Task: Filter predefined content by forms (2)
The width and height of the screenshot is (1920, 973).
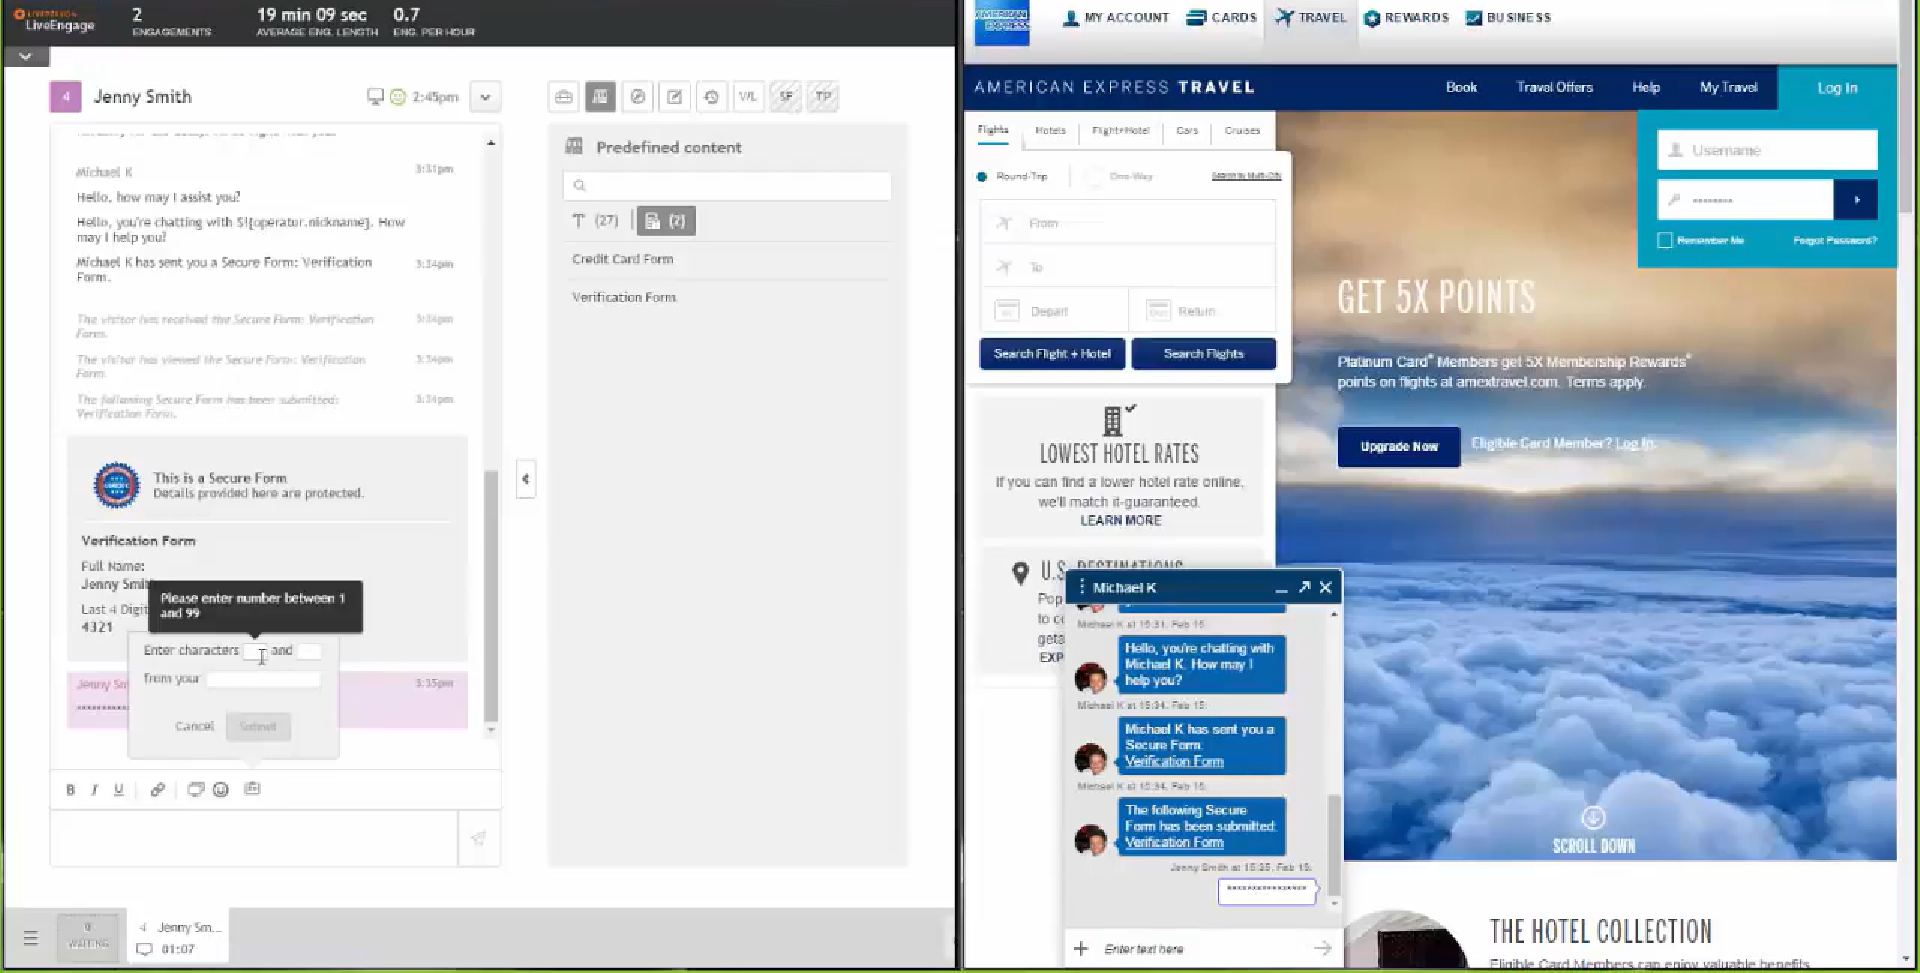Action: tap(666, 221)
